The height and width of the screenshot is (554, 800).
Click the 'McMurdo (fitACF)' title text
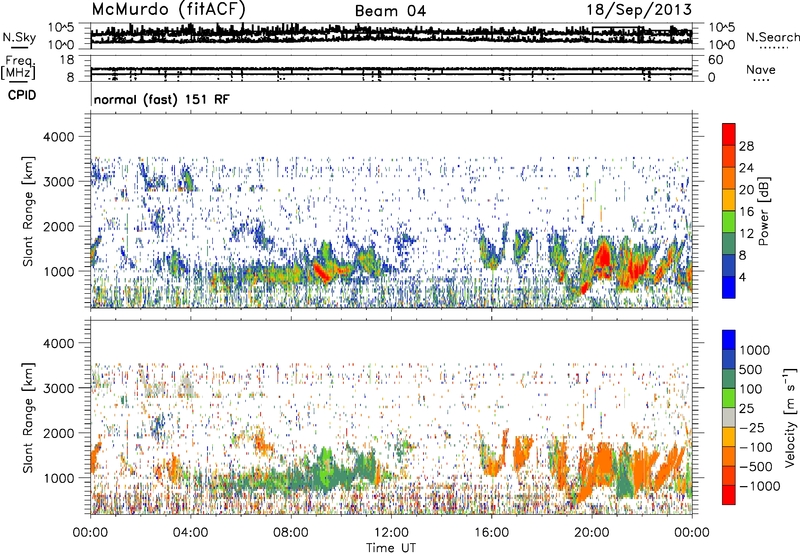pyautogui.click(x=168, y=9)
